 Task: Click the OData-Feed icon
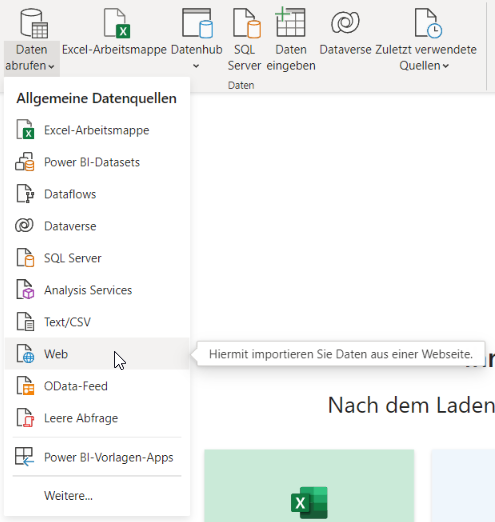(x=25, y=386)
